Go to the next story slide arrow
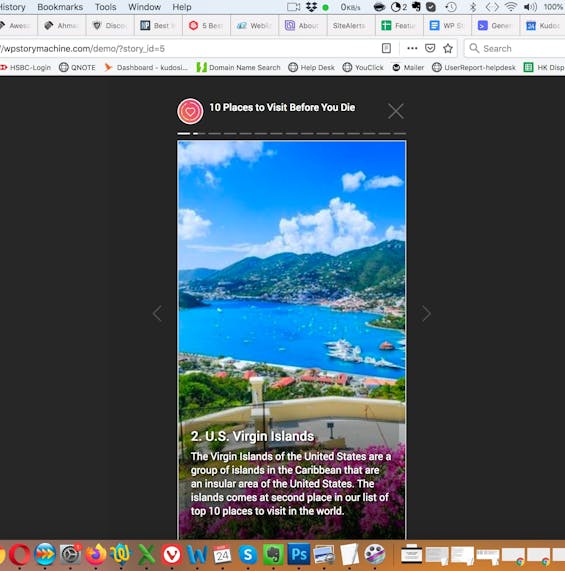 (x=426, y=314)
